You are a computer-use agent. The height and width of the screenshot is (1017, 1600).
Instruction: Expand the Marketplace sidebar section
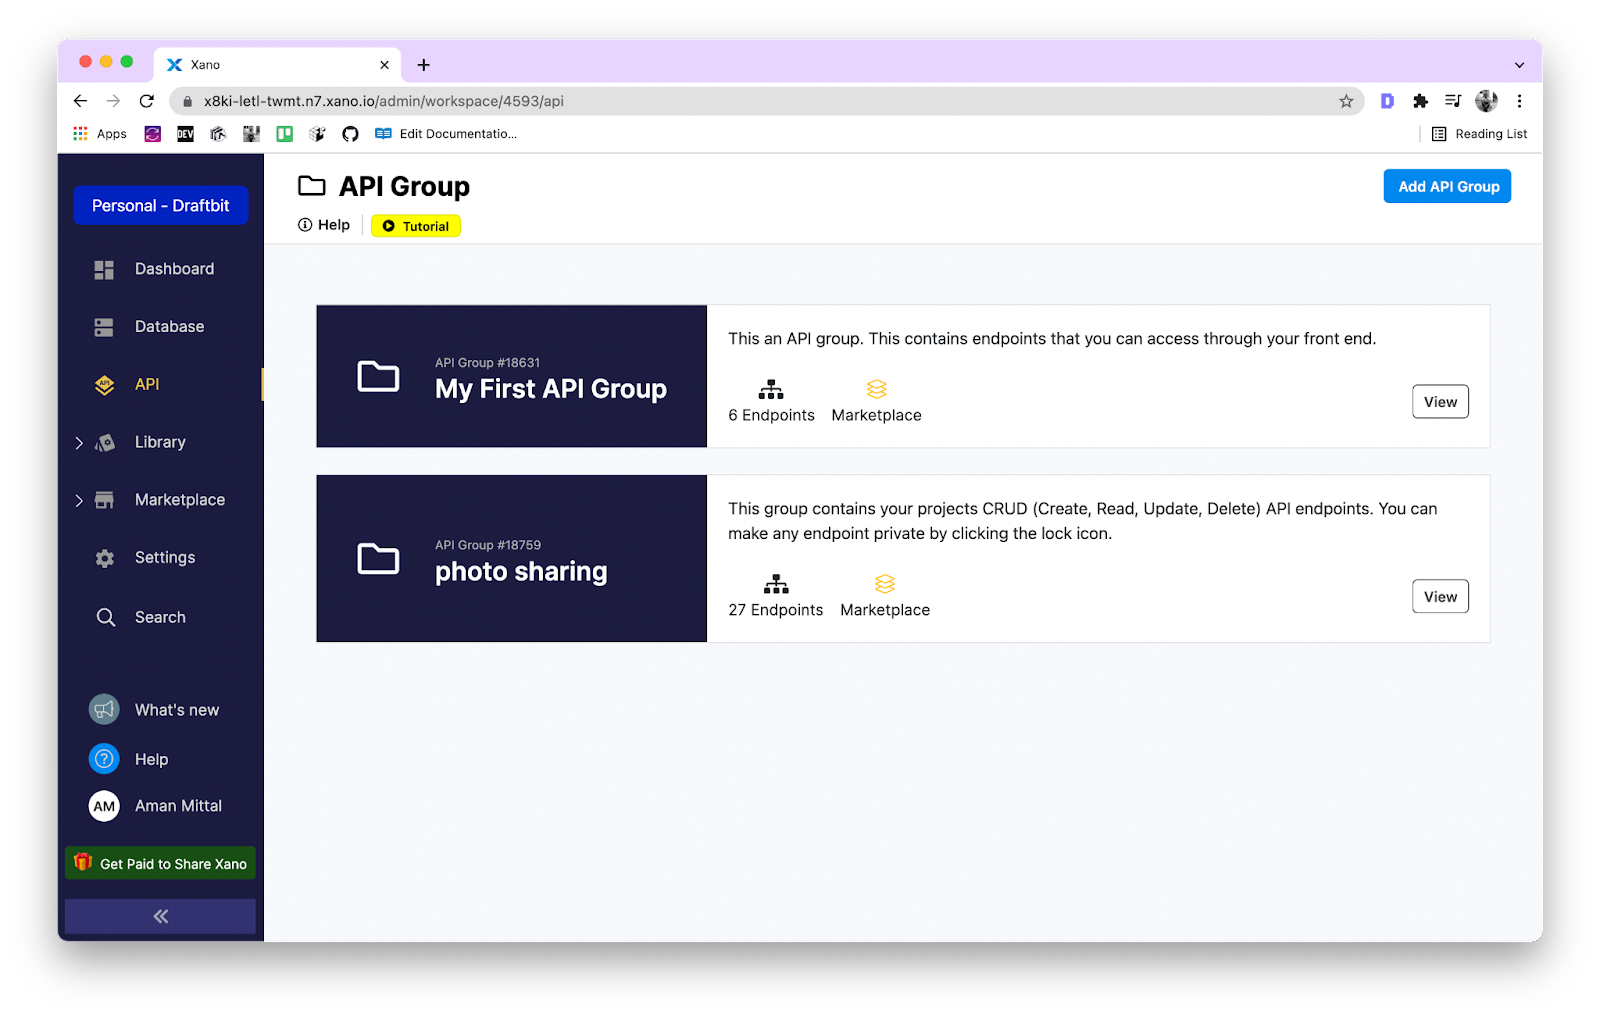(x=80, y=500)
